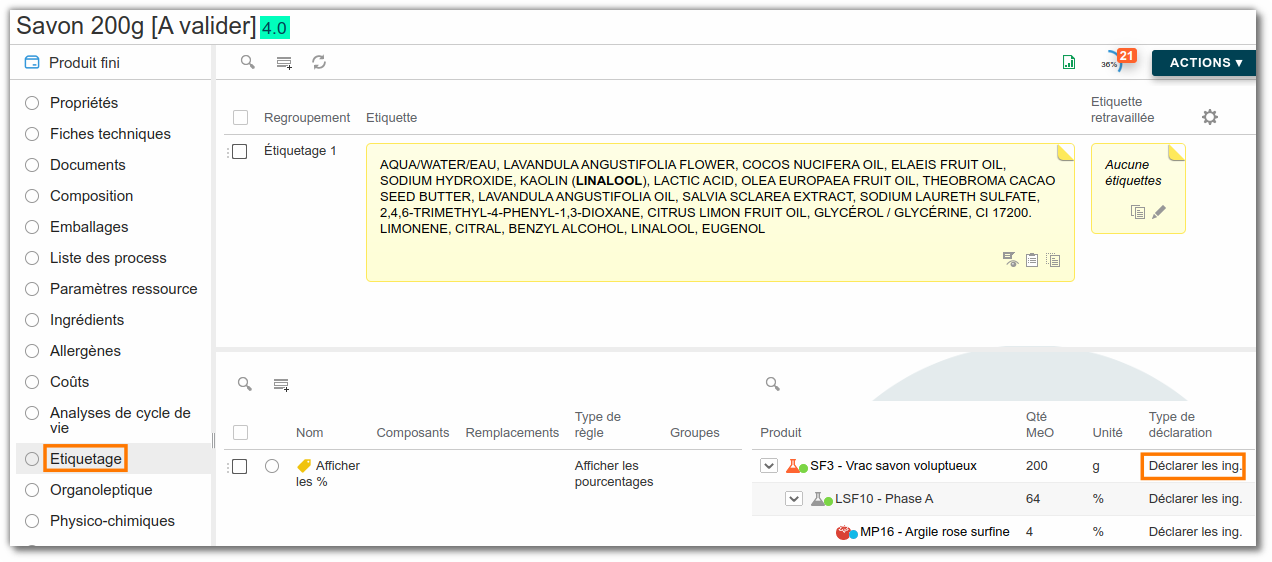1272x562 pixels.
Task: Open the Liste des process section
Action: pyautogui.click(x=108, y=258)
